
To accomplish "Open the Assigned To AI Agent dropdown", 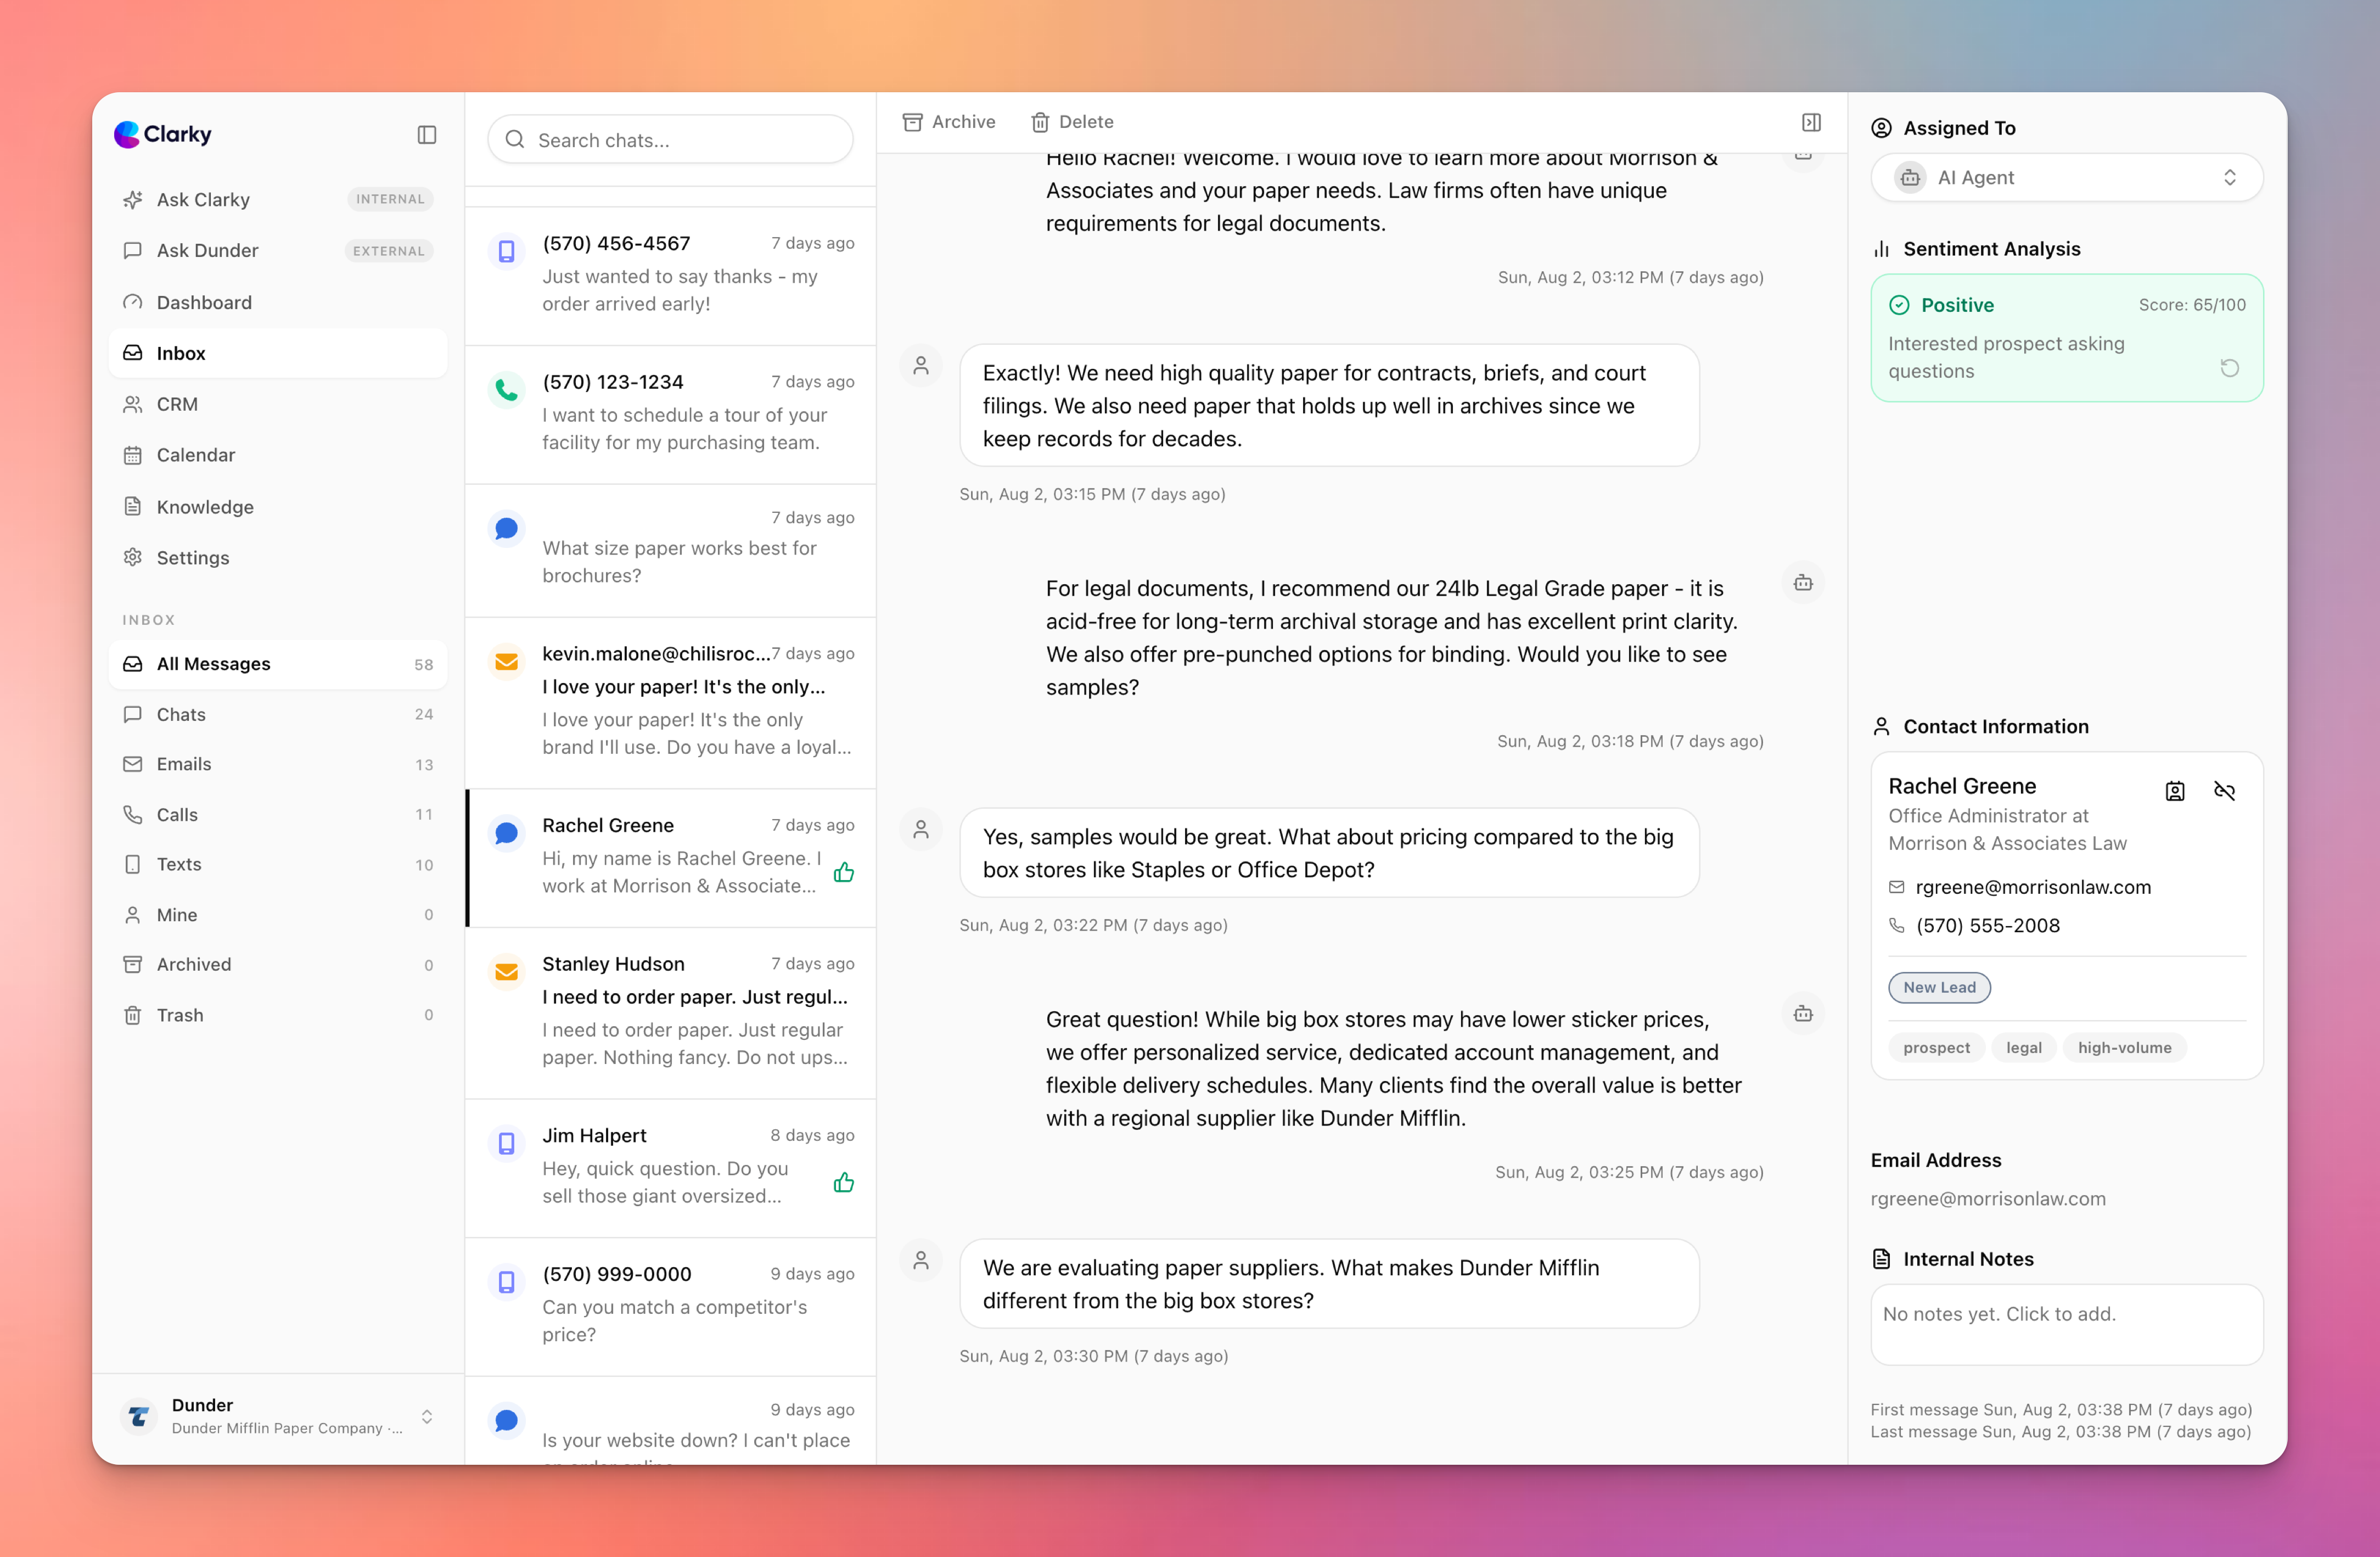I will pos(2066,177).
